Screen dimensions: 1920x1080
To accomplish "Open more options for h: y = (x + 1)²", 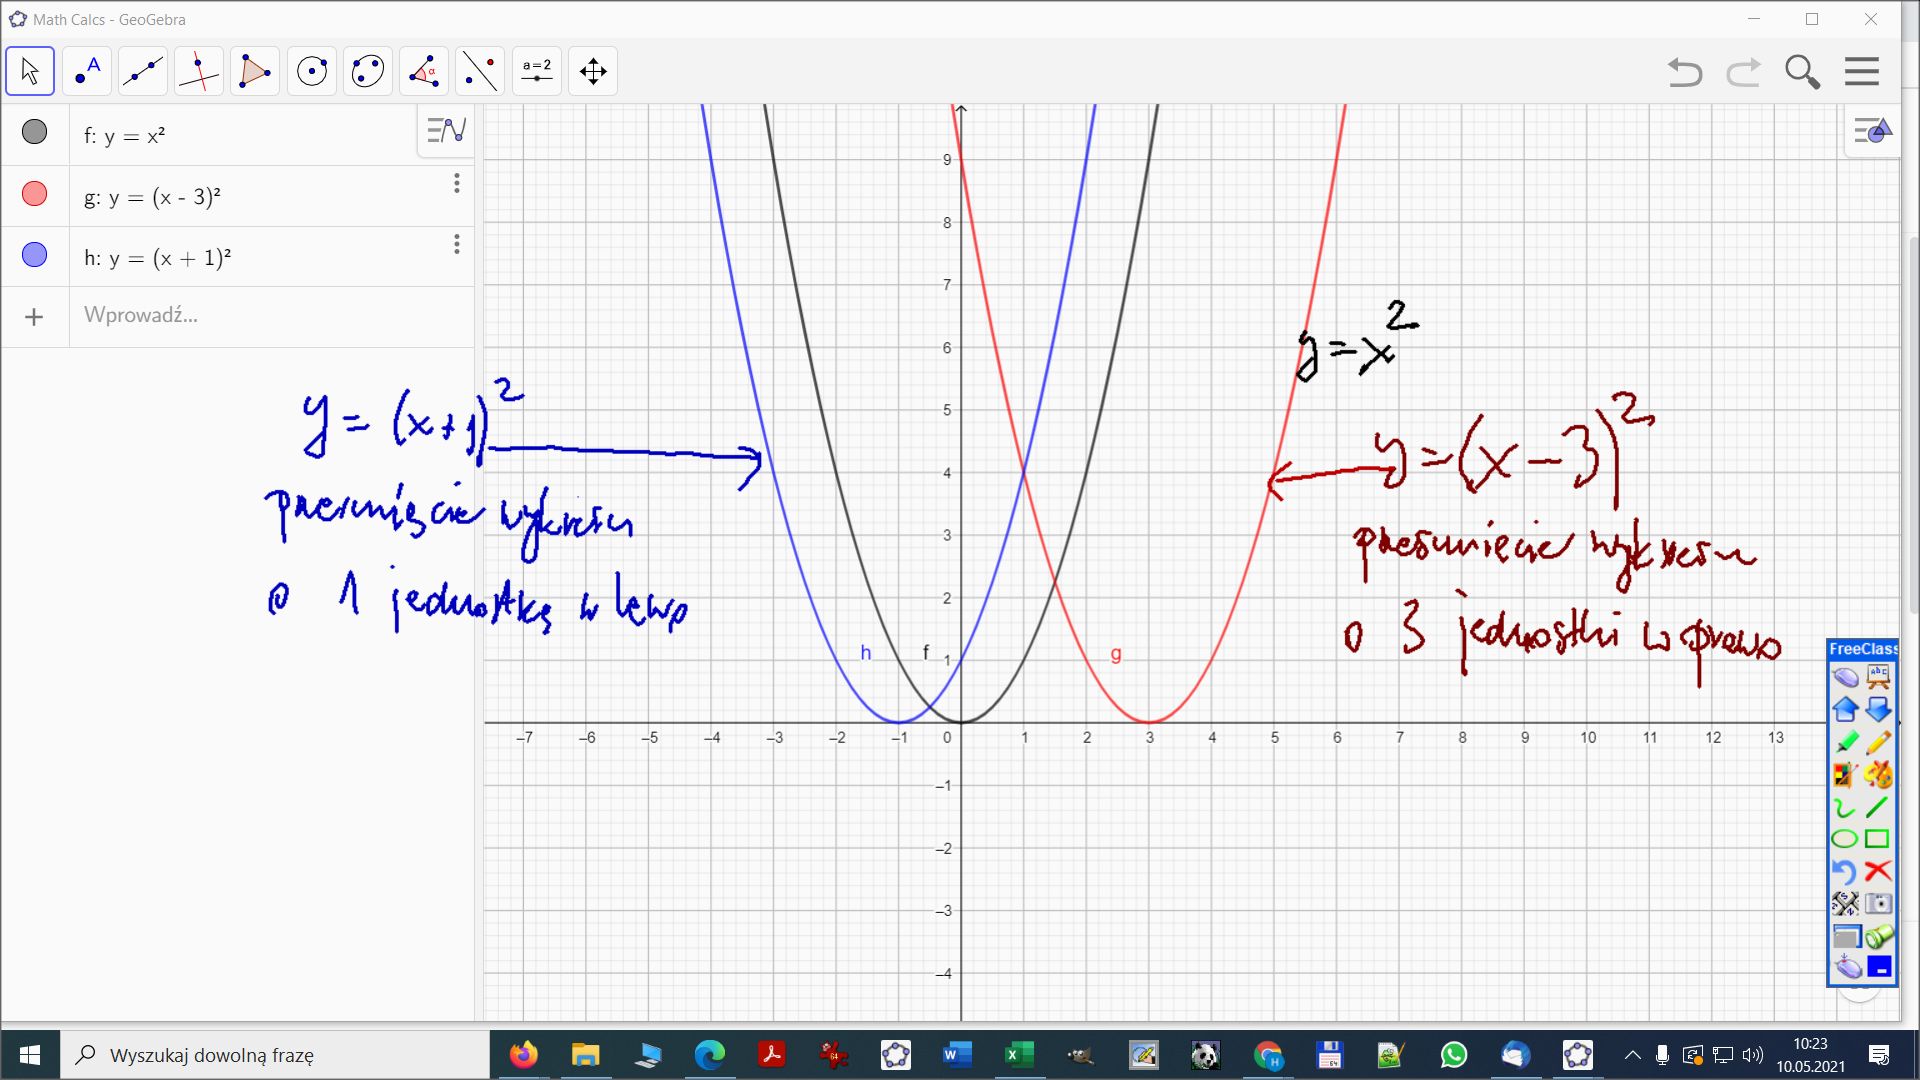I will (457, 244).
